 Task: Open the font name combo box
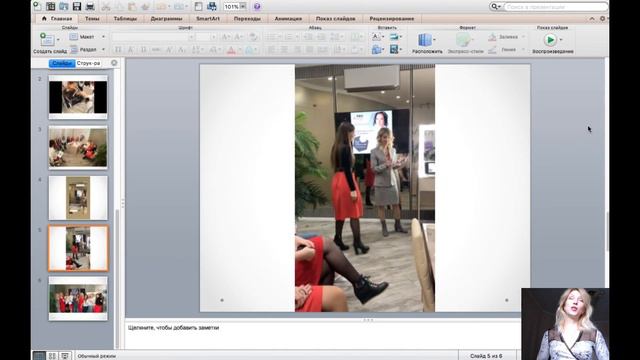[153, 37]
